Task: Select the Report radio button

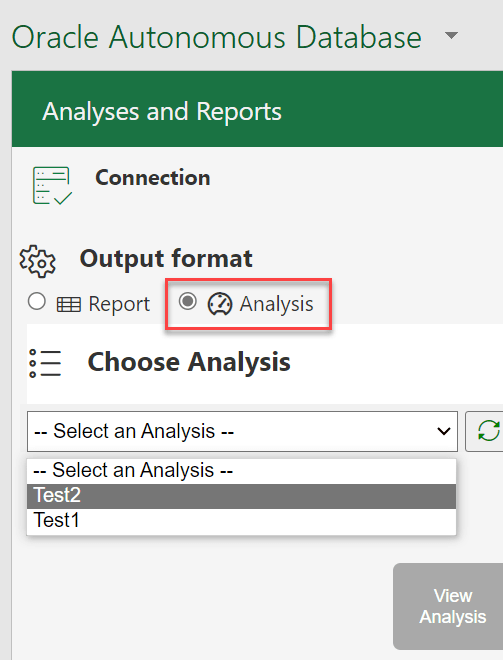Action: coord(37,301)
